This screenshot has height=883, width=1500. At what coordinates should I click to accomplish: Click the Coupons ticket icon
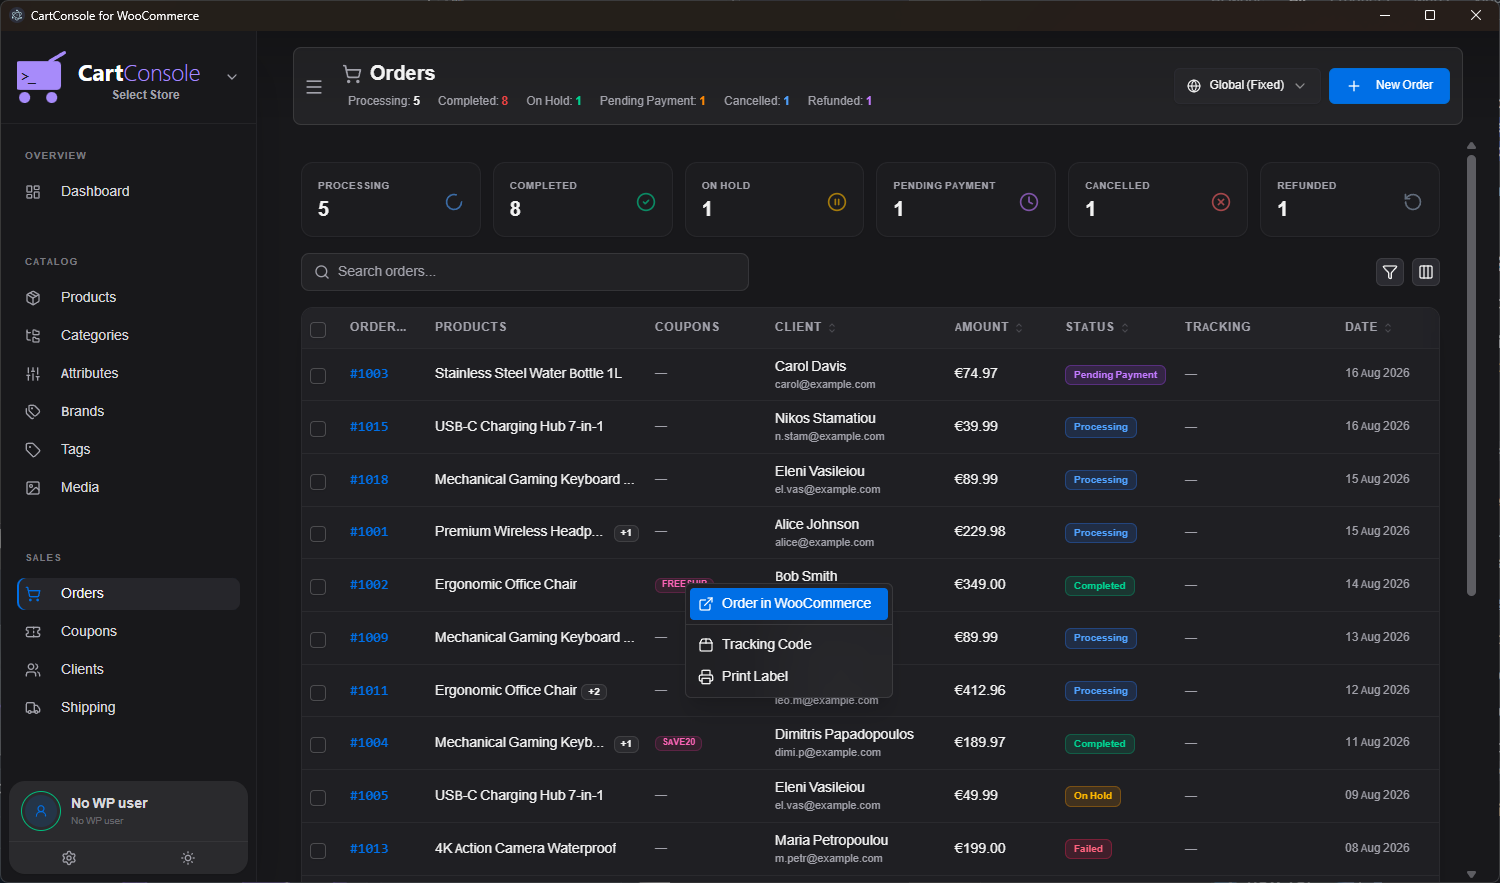click(x=33, y=632)
